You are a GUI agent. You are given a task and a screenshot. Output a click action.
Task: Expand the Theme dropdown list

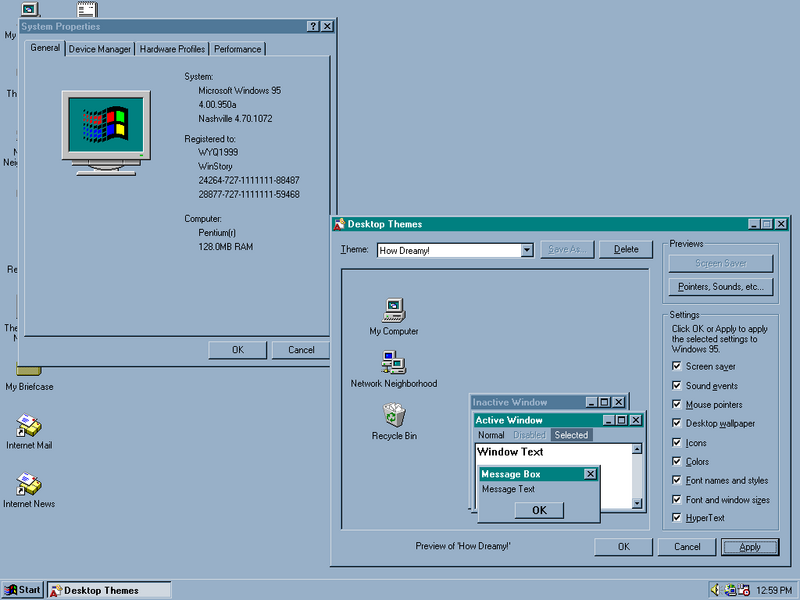[x=527, y=250]
